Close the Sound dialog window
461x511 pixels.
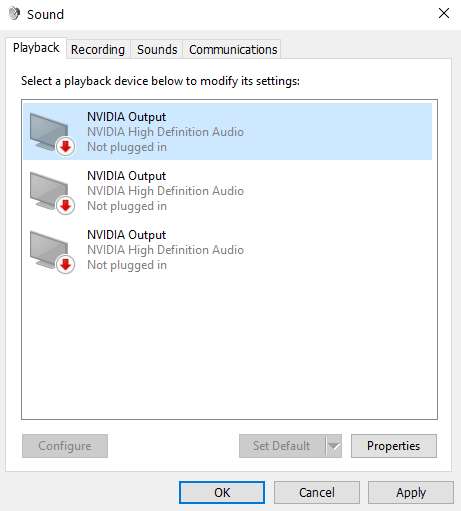coord(444,14)
